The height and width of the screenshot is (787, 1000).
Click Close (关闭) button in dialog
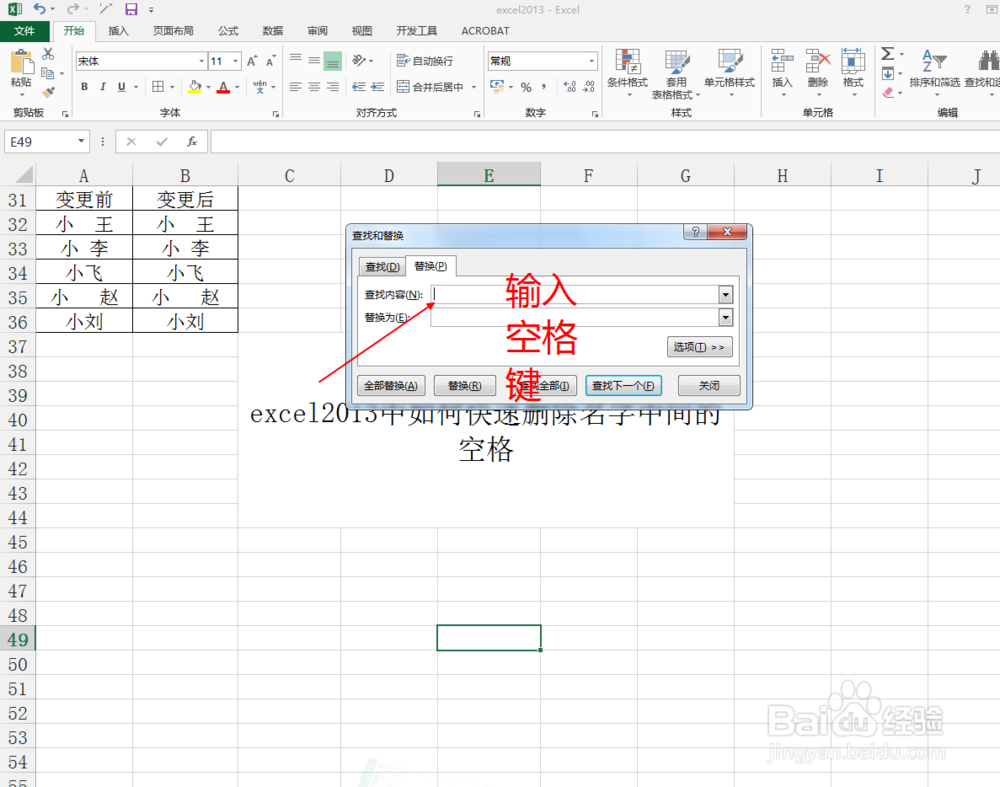[x=709, y=385]
